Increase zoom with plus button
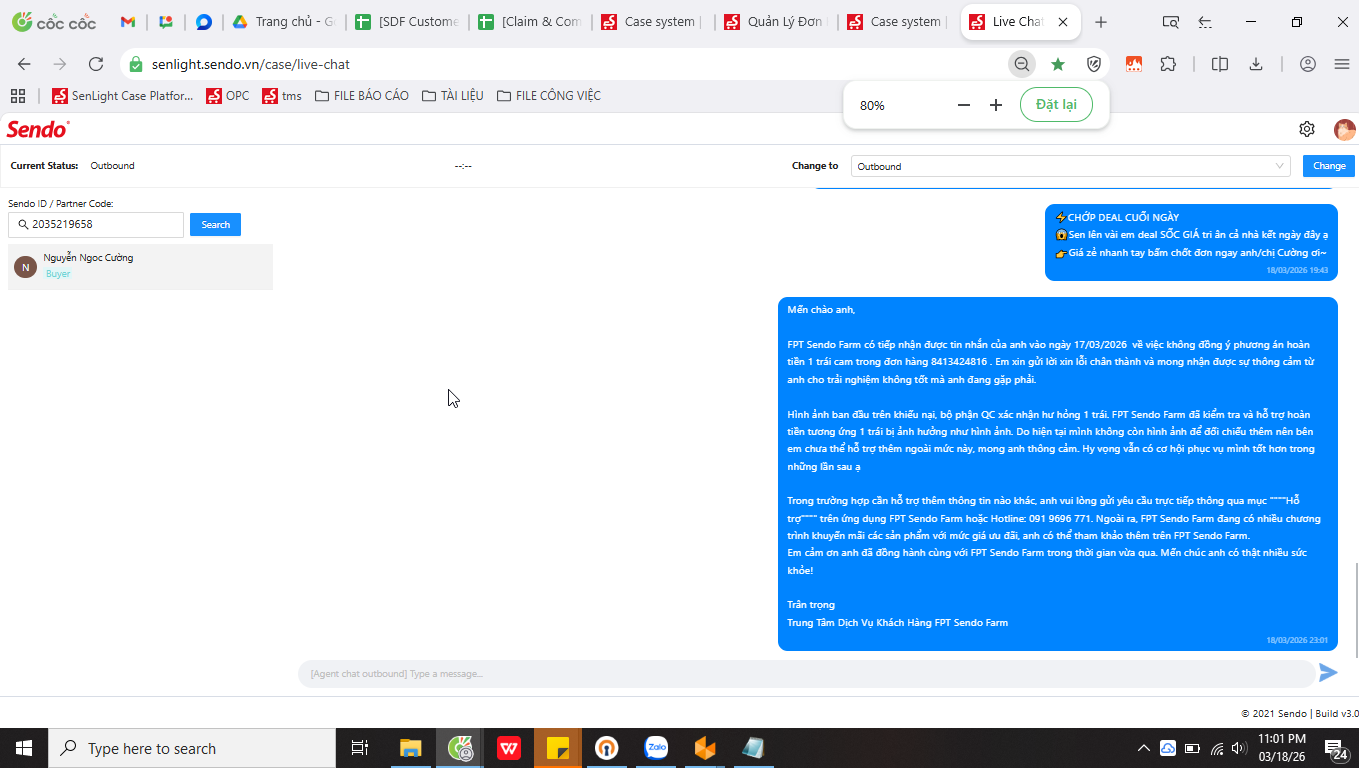 pos(996,105)
